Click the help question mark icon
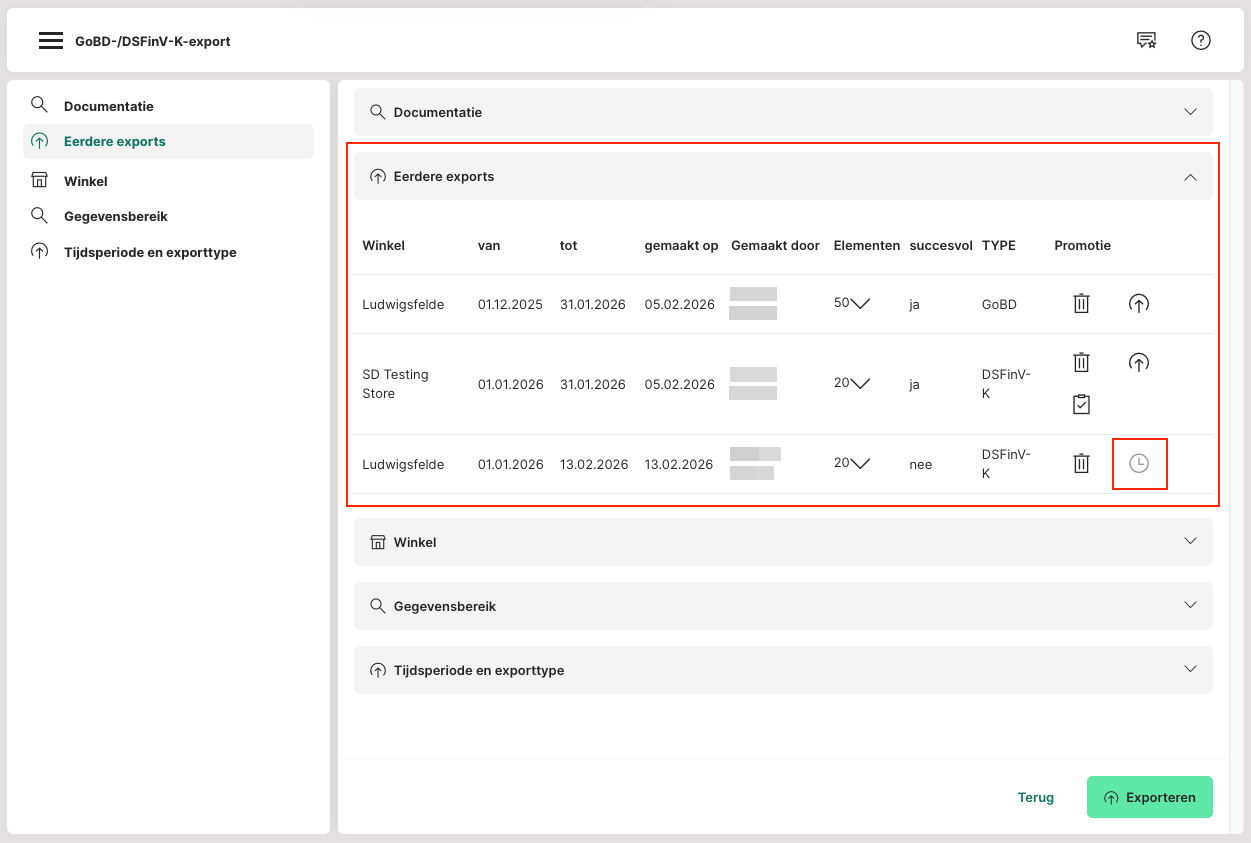Viewport: 1251px width, 843px height. pyautogui.click(x=1200, y=41)
